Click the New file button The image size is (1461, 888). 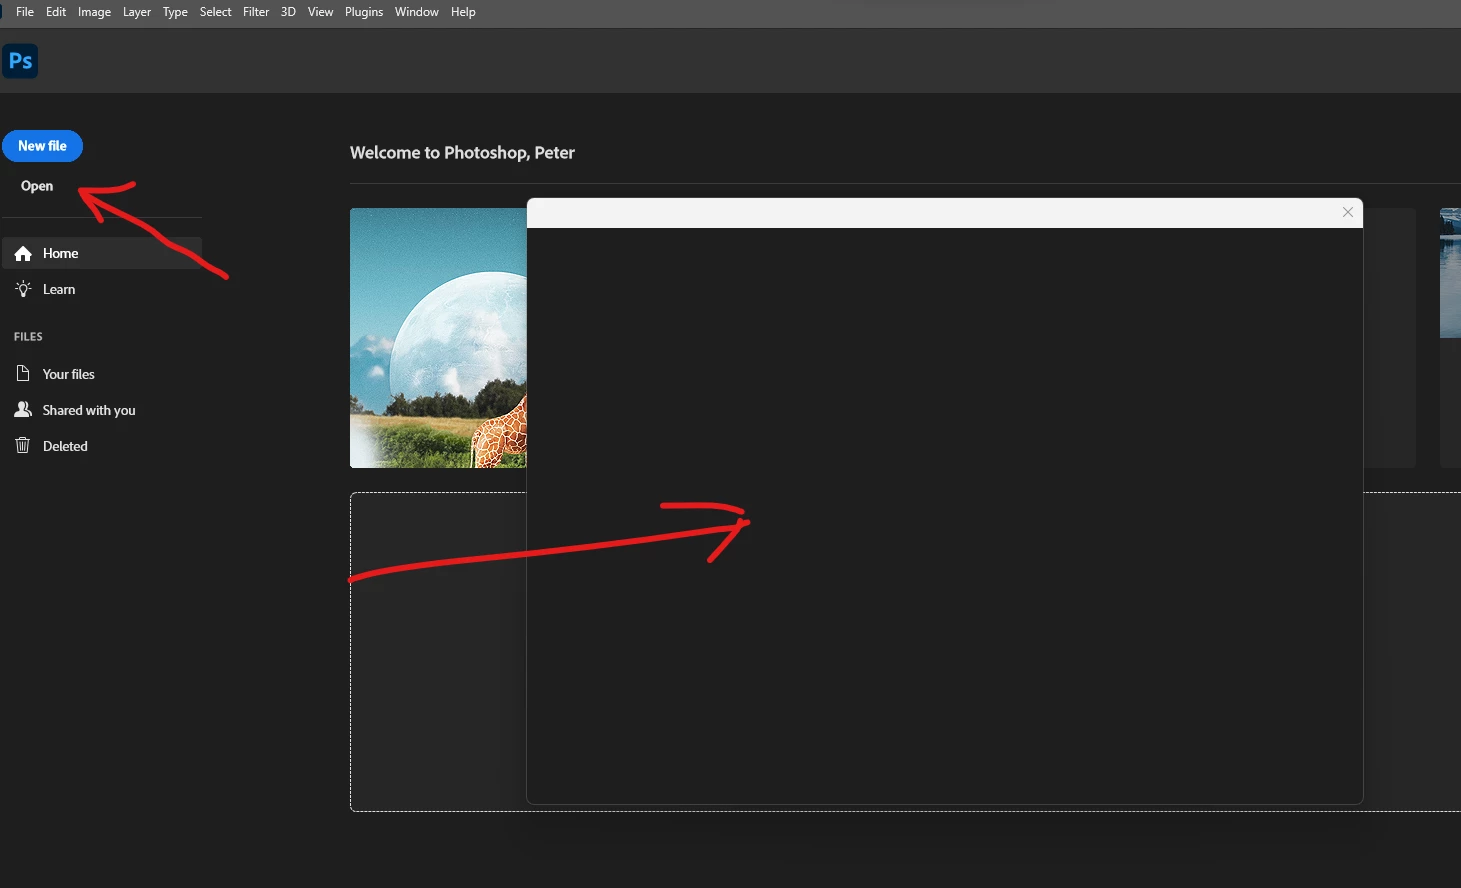tap(42, 146)
